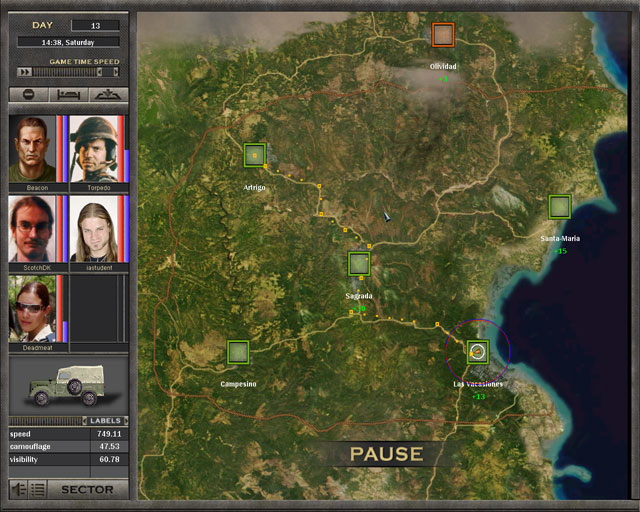
Task: Click the Campesino map label
Action: 238,384
